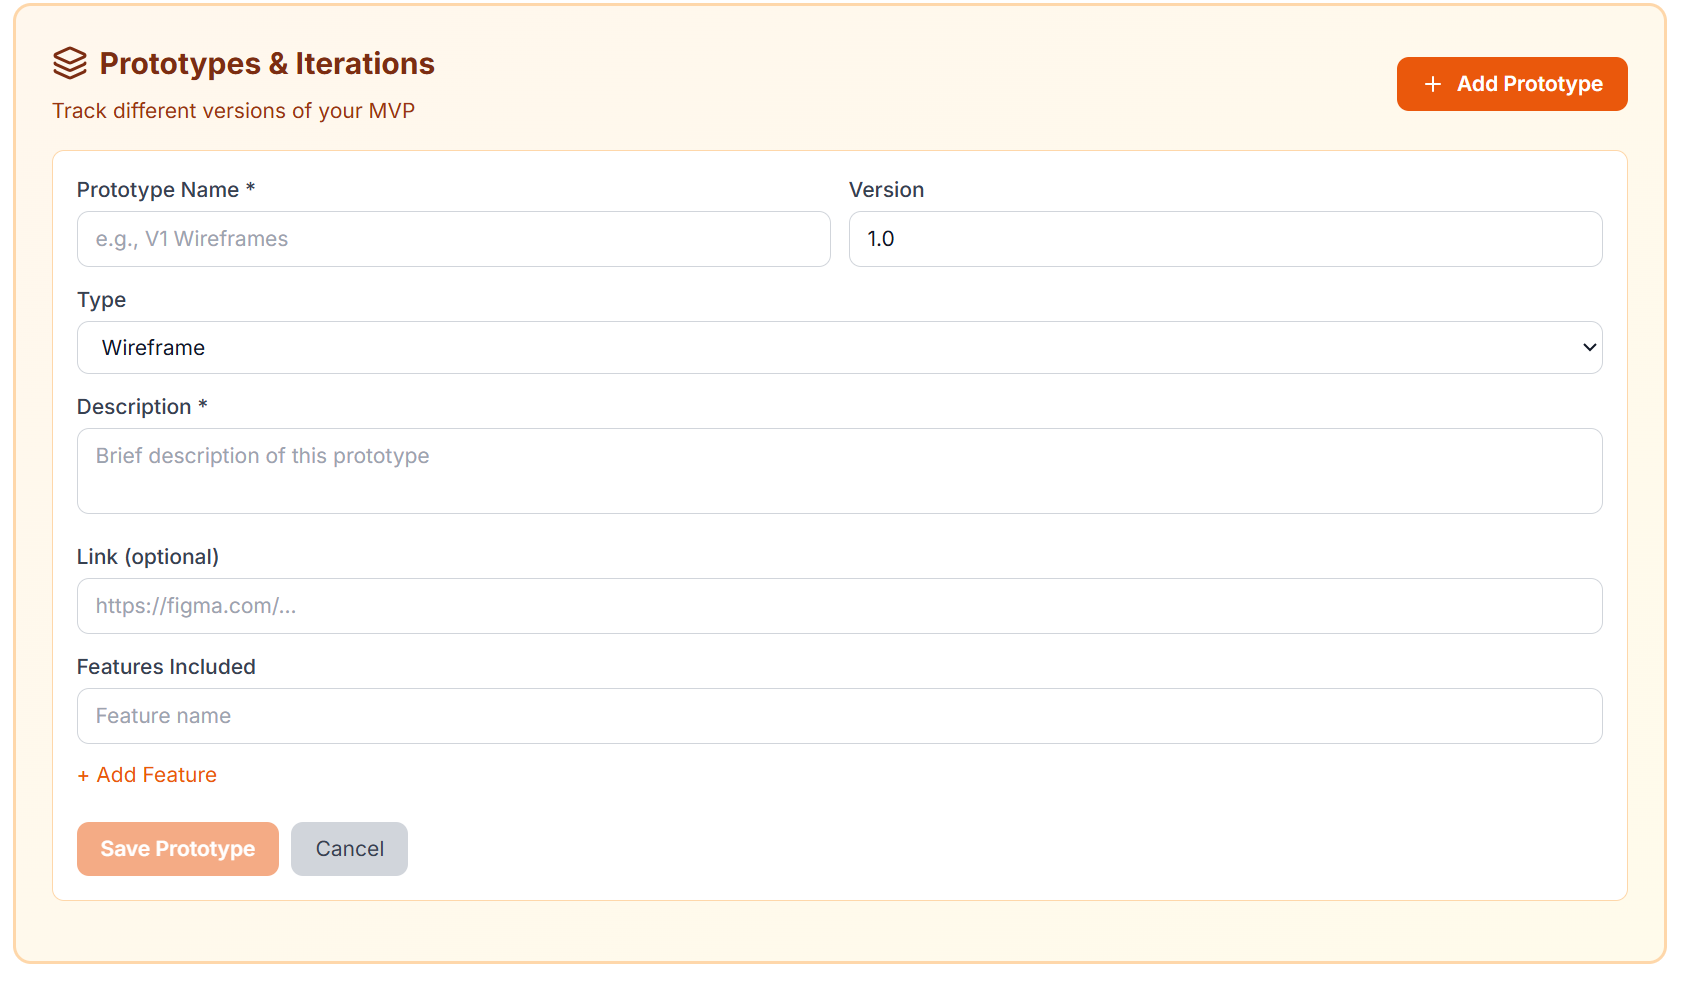Click the Link optional label
Screen dimensions: 1685x984
148,557
